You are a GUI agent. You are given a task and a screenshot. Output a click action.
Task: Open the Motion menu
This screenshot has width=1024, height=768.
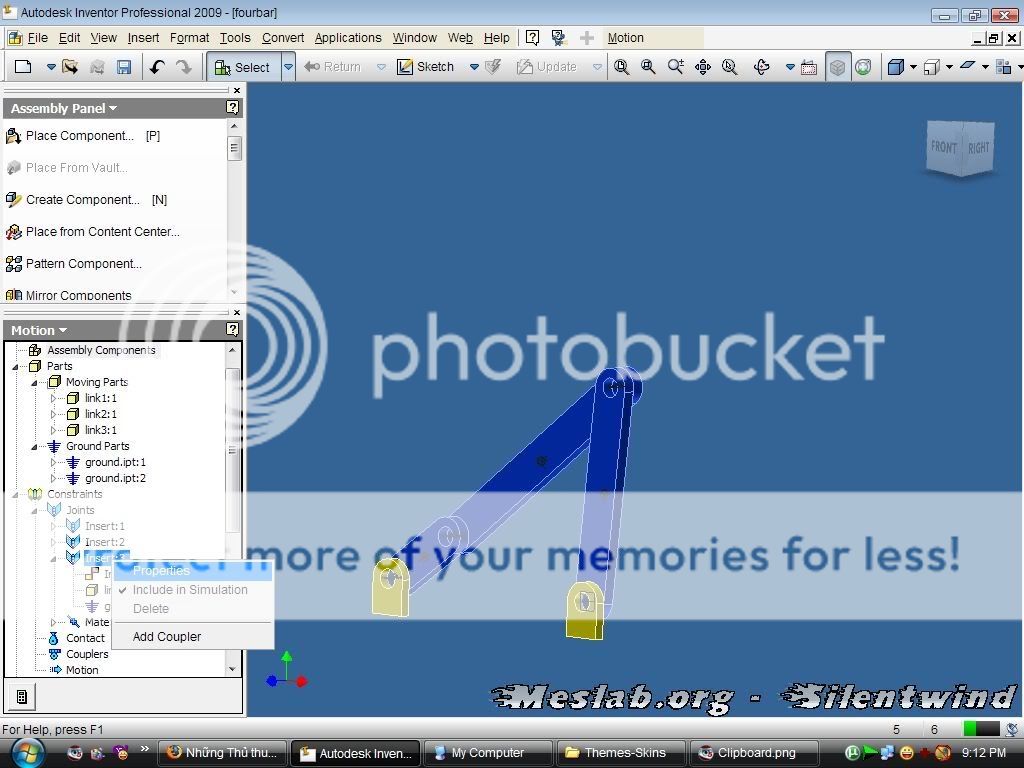tap(626, 38)
